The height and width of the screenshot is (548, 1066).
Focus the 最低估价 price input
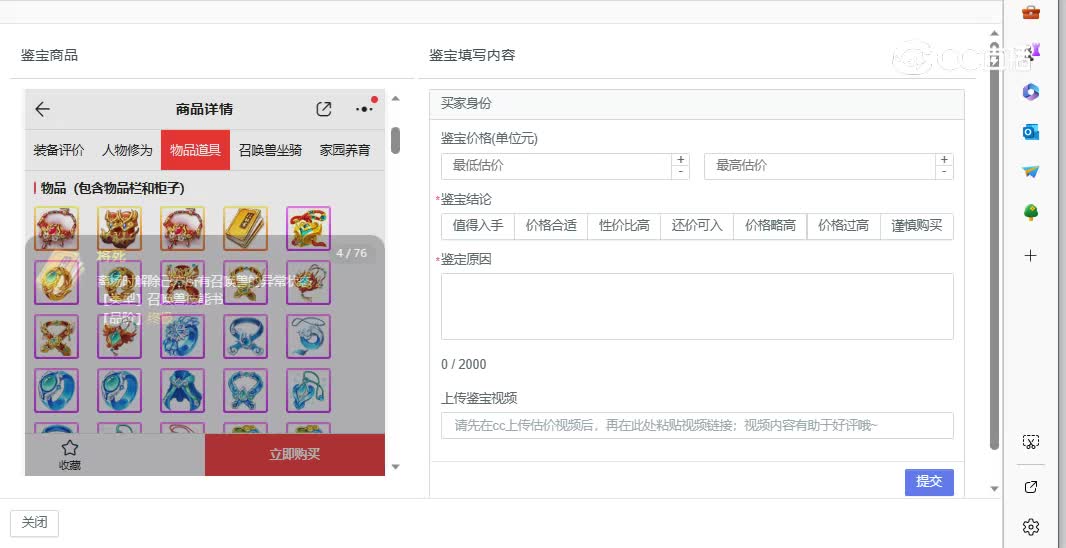pos(556,167)
